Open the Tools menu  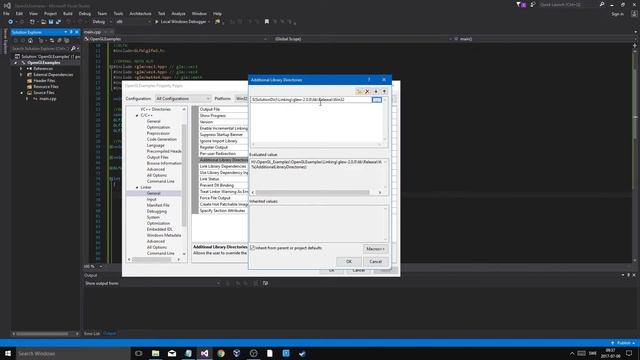118,13
